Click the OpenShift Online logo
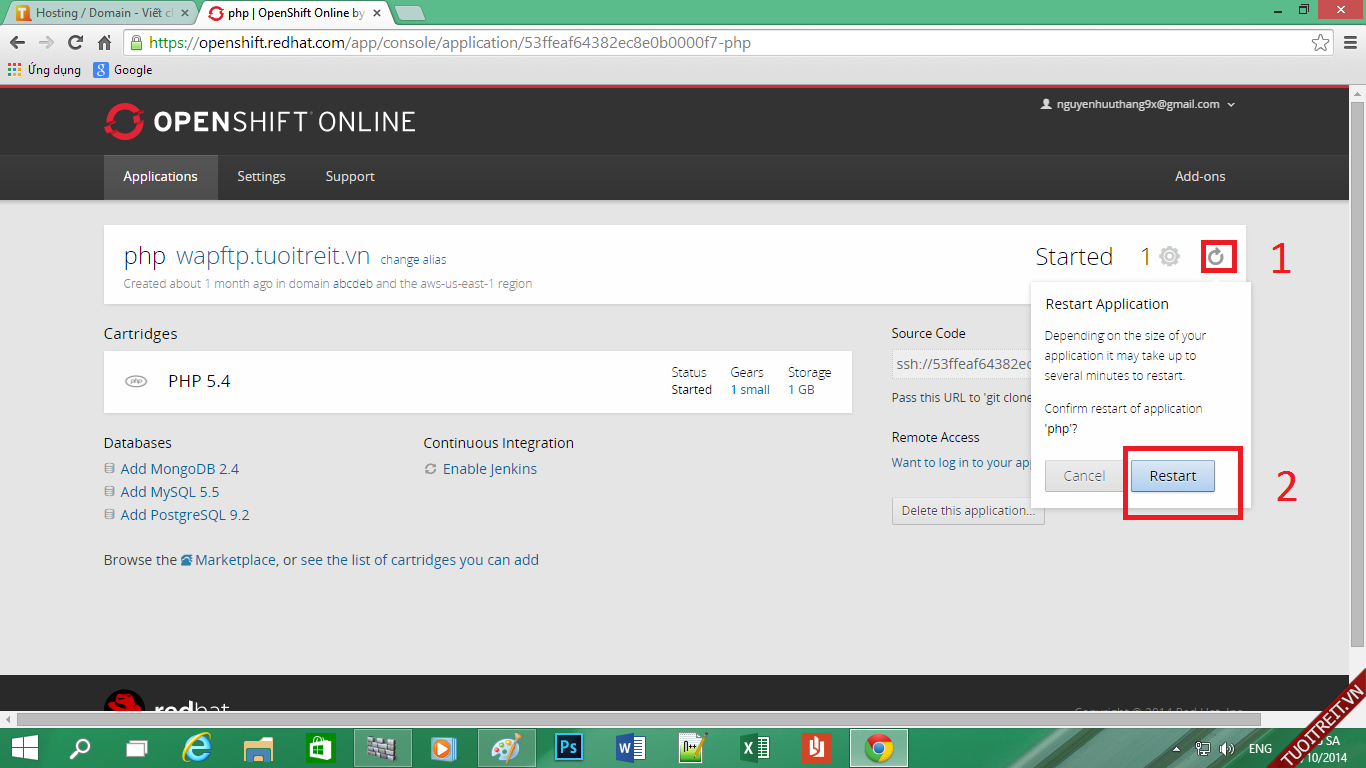 [260, 122]
